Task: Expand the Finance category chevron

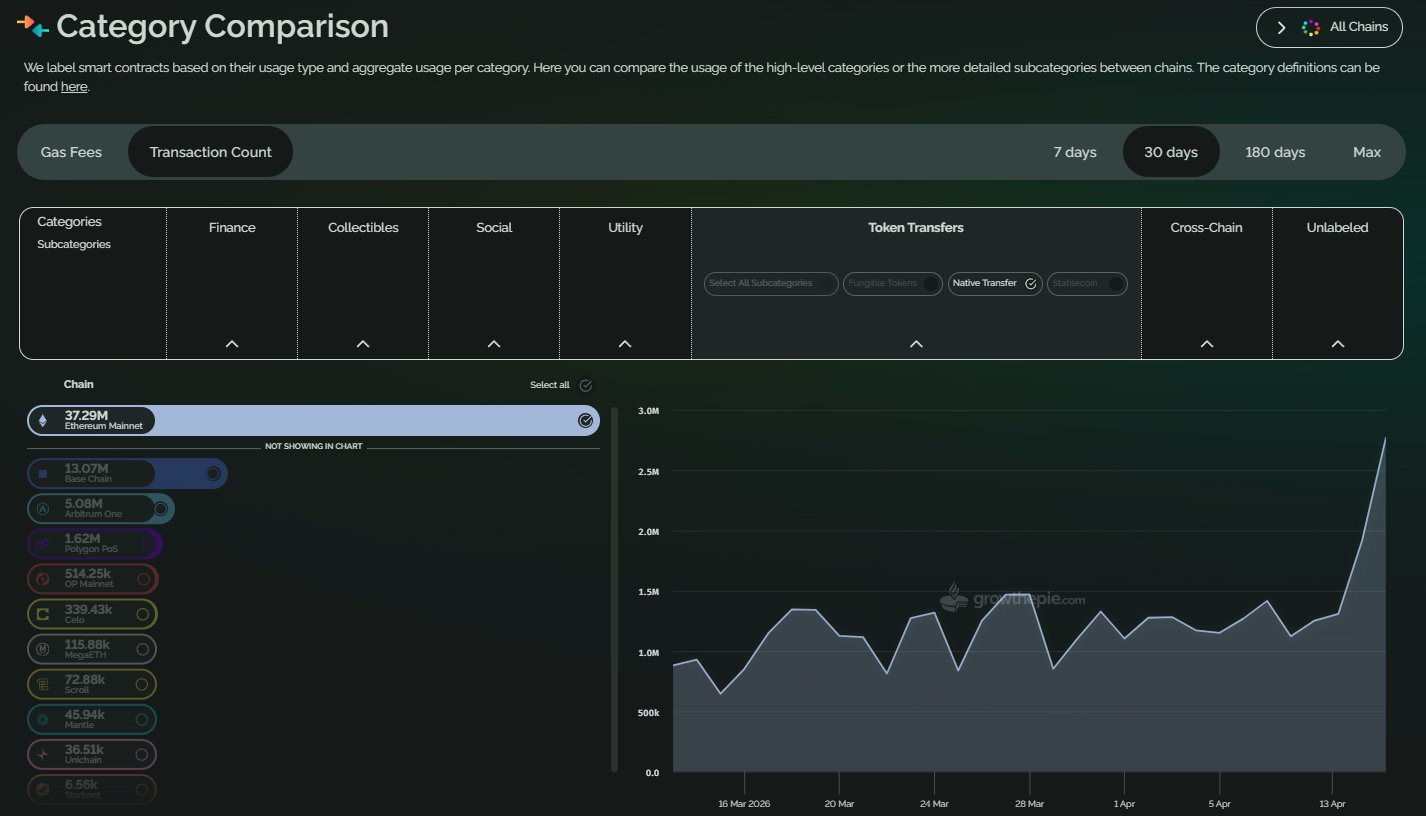Action: [232, 344]
